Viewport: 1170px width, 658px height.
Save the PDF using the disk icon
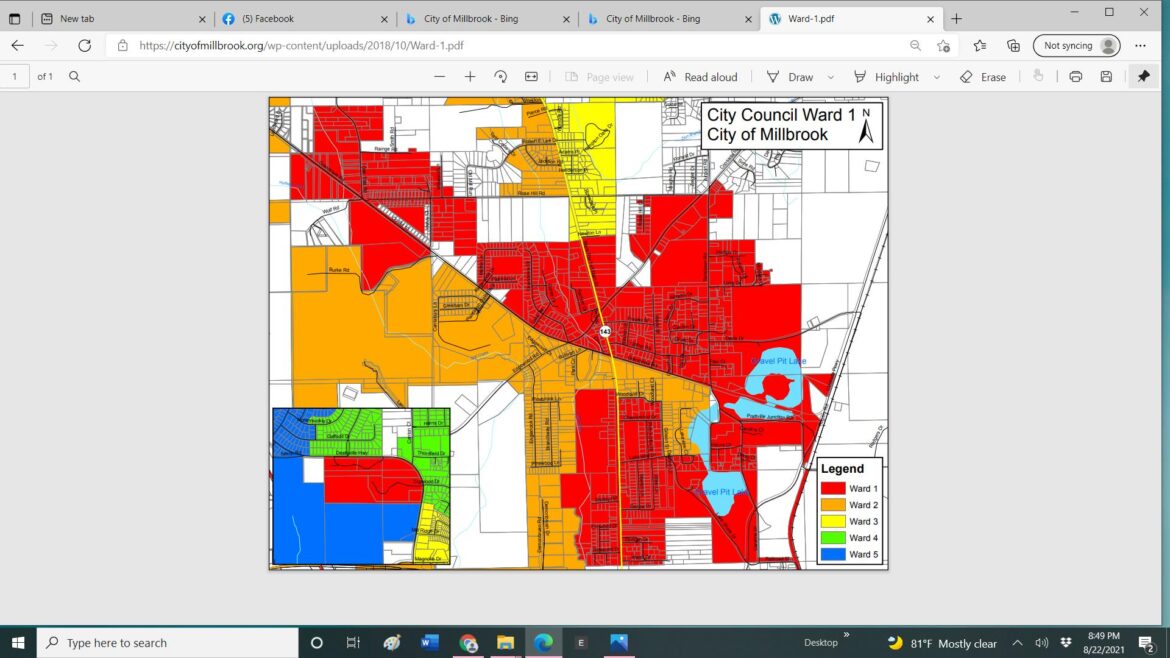click(x=1106, y=77)
